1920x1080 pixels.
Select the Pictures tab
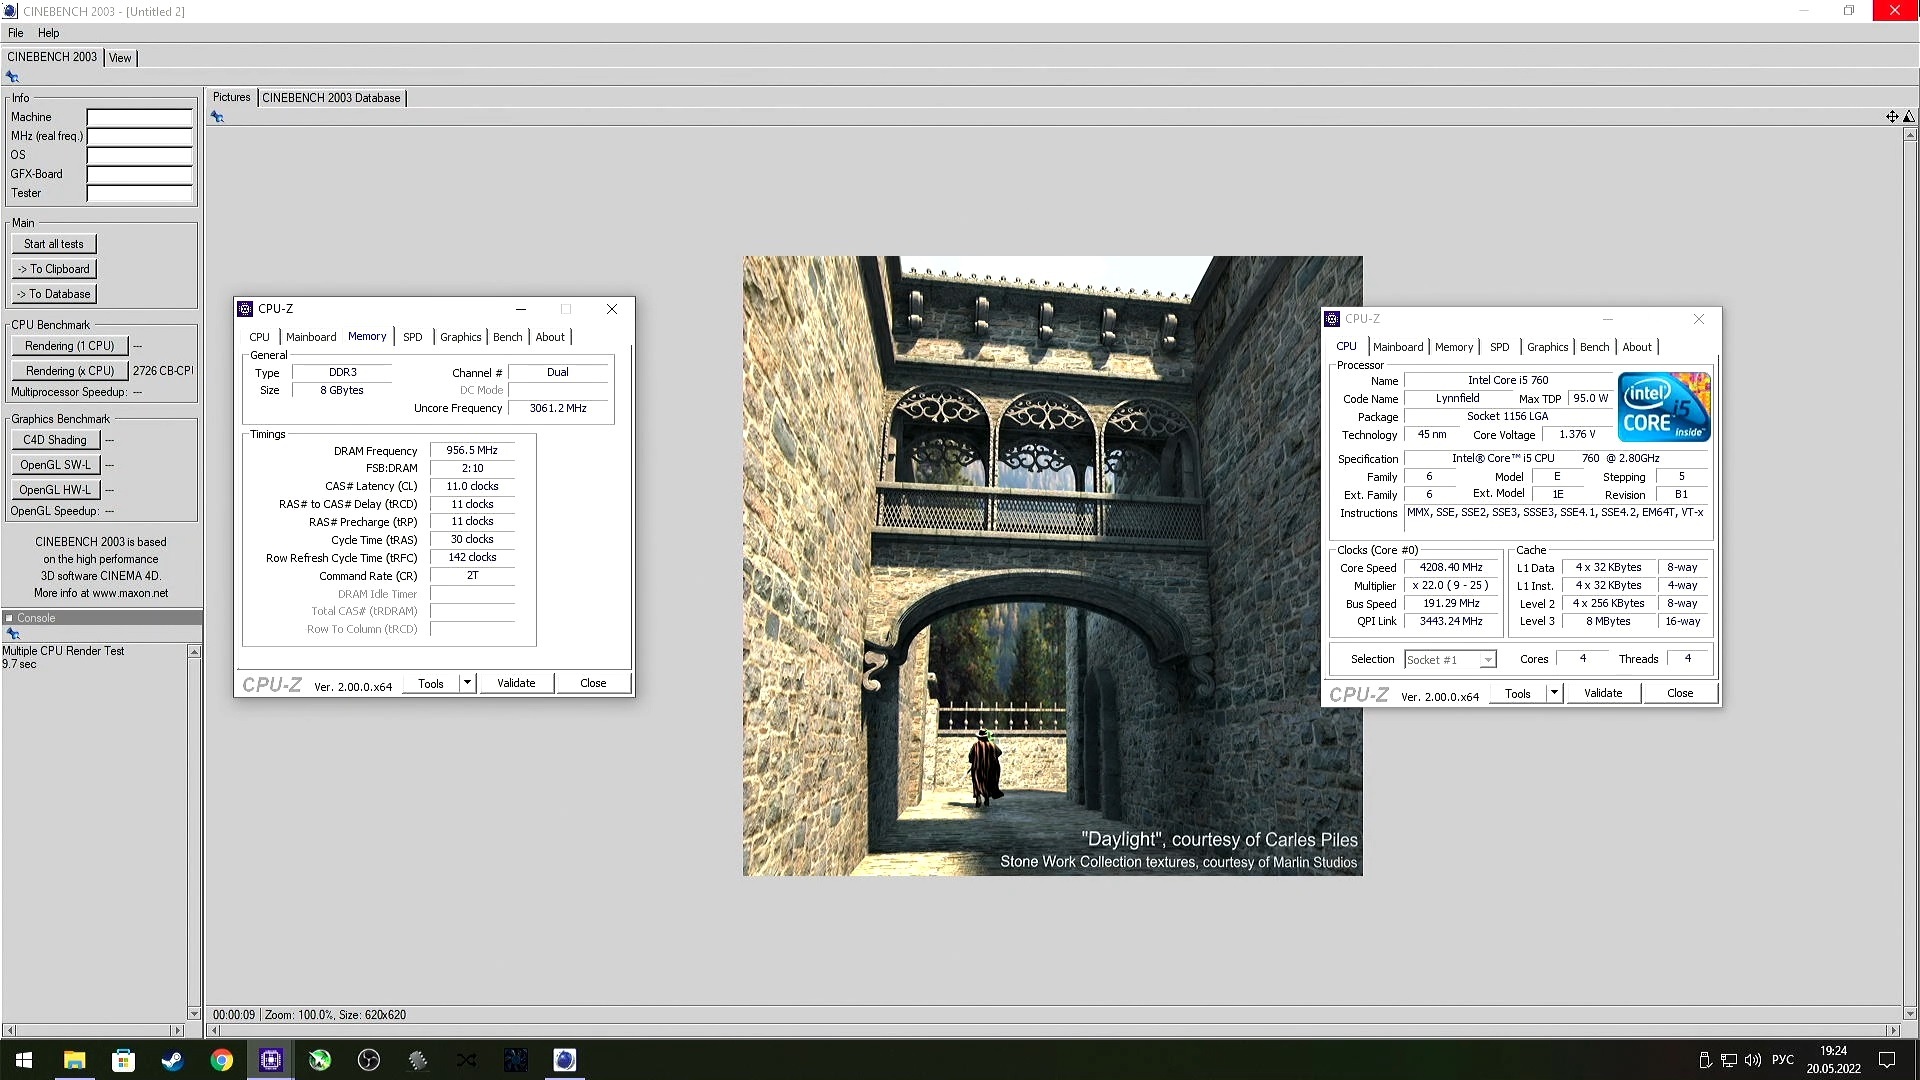(x=231, y=97)
